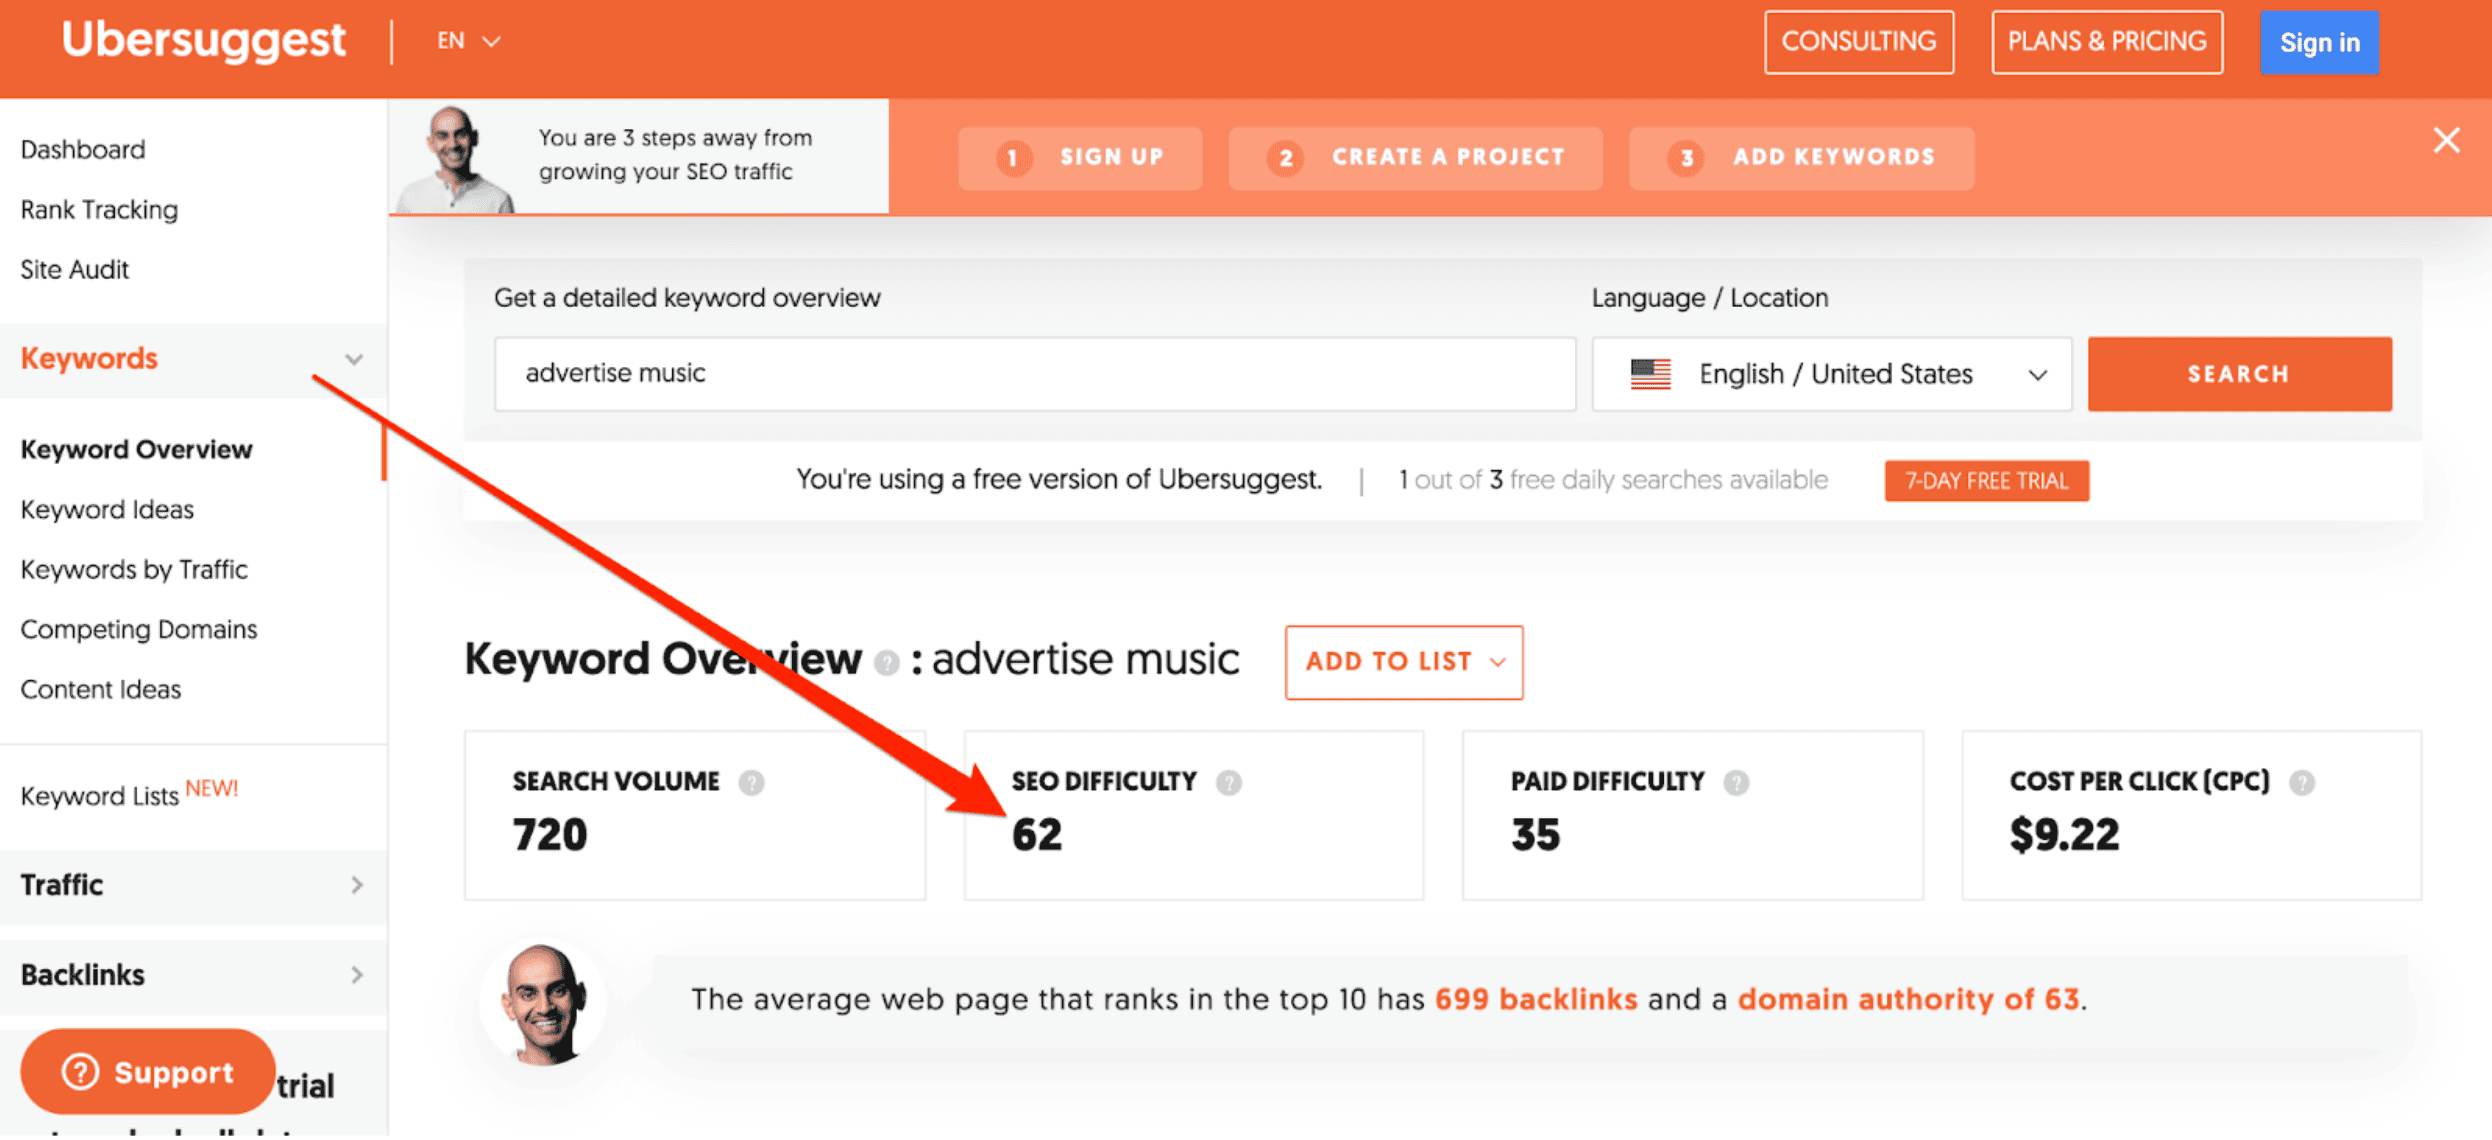Open Plans & Pricing
The height and width of the screenshot is (1140, 2492).
tap(2106, 42)
